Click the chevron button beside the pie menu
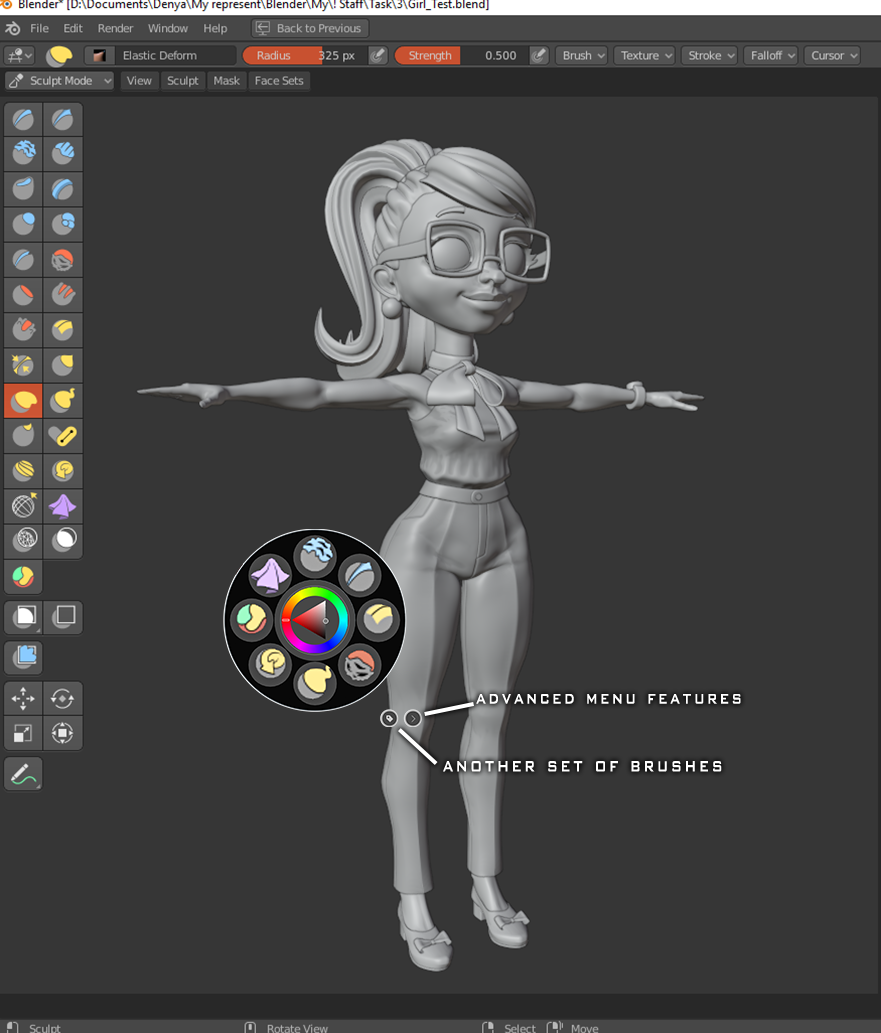The width and height of the screenshot is (881, 1033). pos(412,718)
